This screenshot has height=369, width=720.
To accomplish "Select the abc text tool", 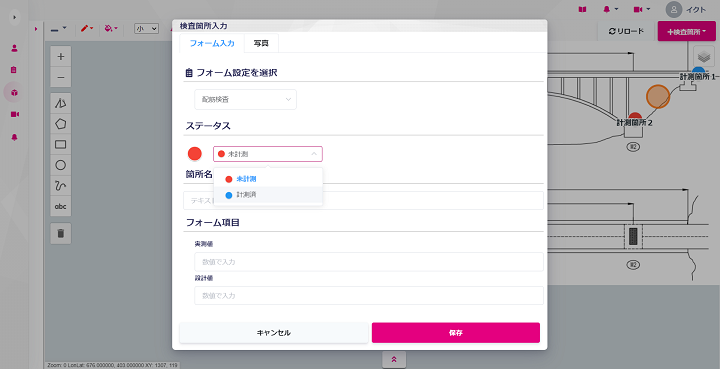I will [61, 207].
